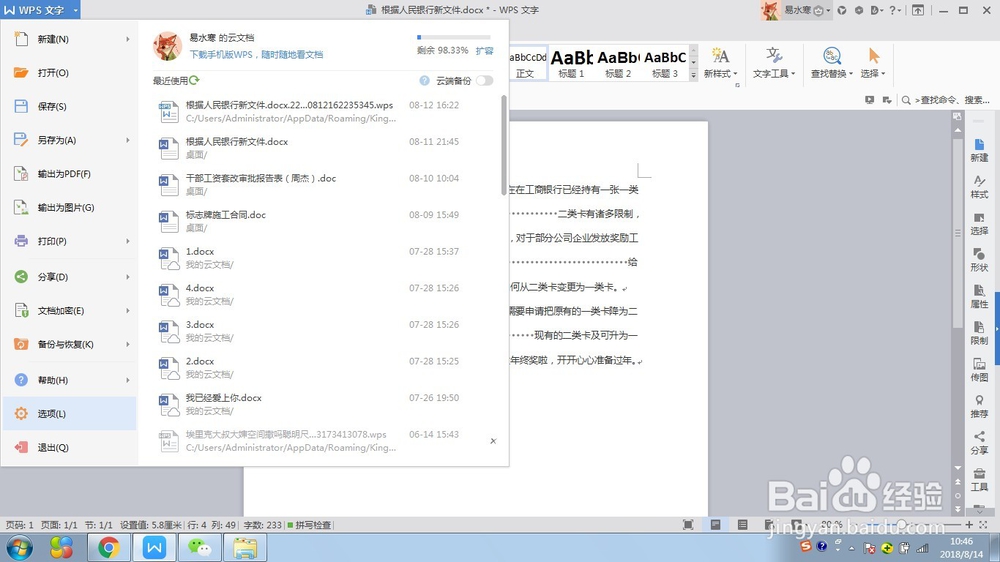Open 文档加密(E) entry
The height and width of the screenshot is (562, 1000).
[69, 311]
